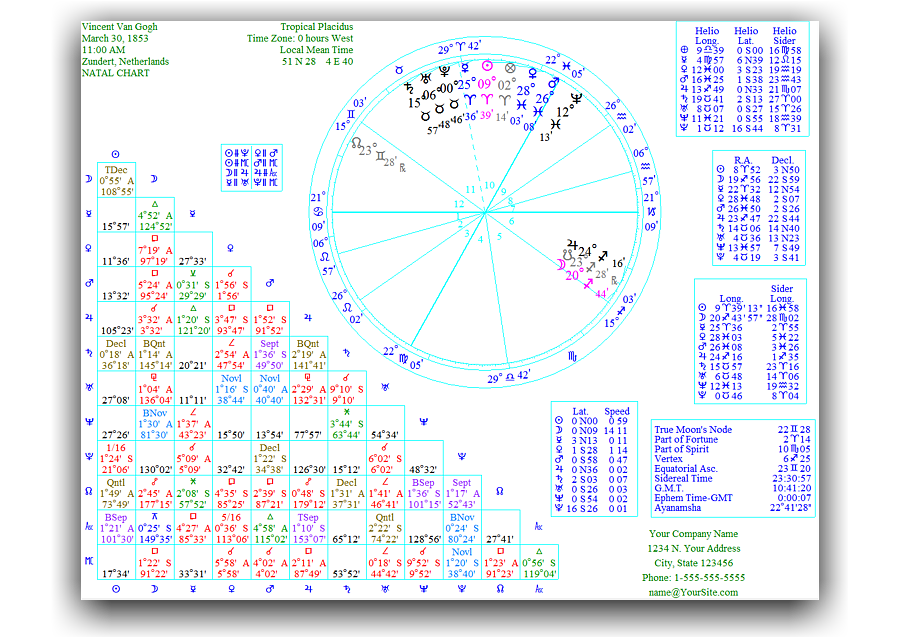Select the Moon glyph labeling the TDec row
This screenshot has height=637, width=899.
[89, 179]
